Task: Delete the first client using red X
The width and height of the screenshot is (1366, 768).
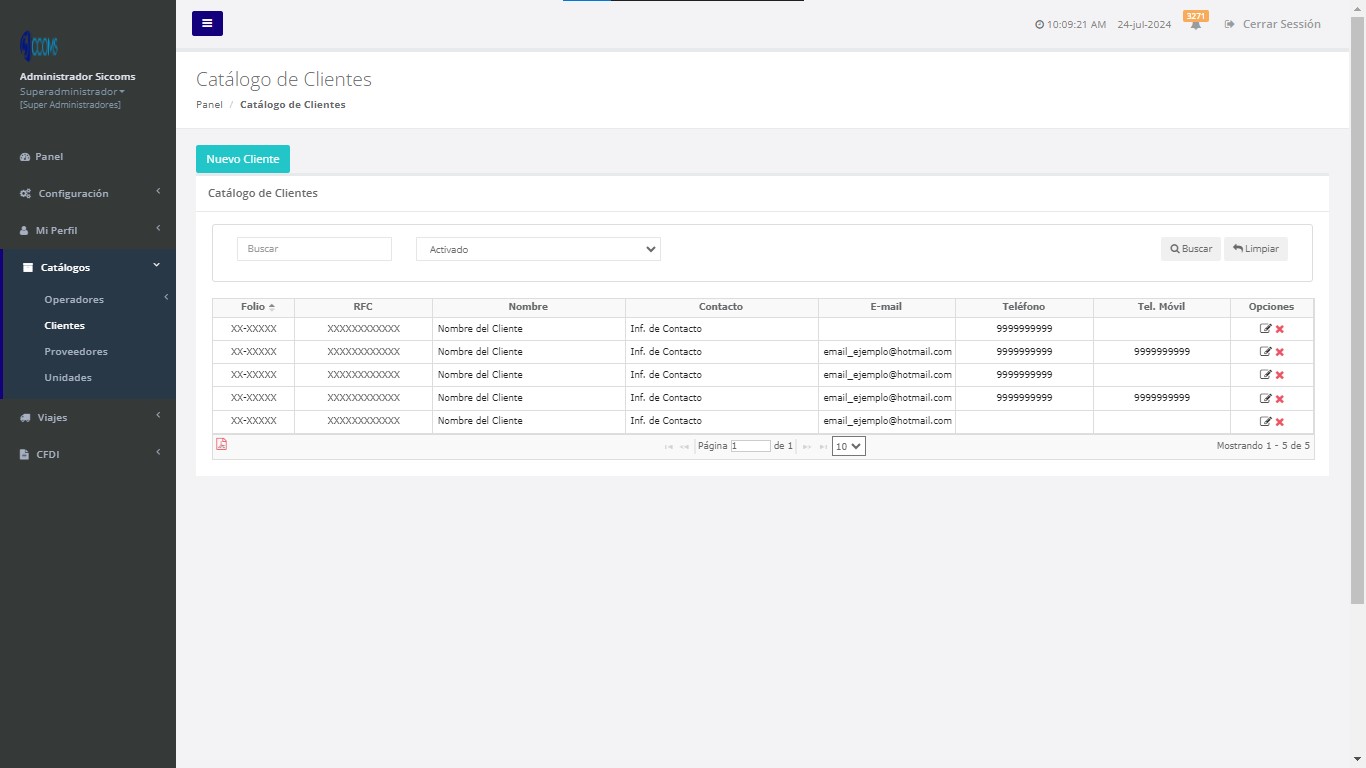Action: (x=1280, y=329)
